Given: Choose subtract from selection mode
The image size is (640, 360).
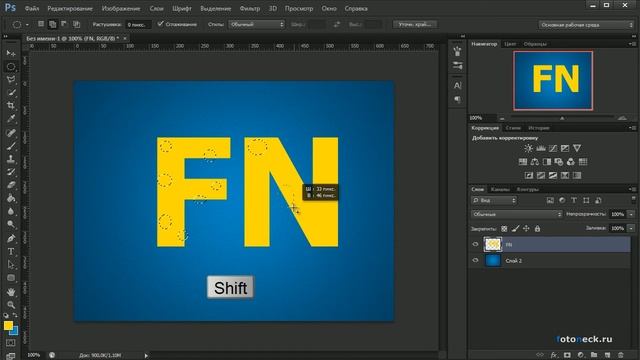Looking at the screenshot, I should [x=64, y=24].
